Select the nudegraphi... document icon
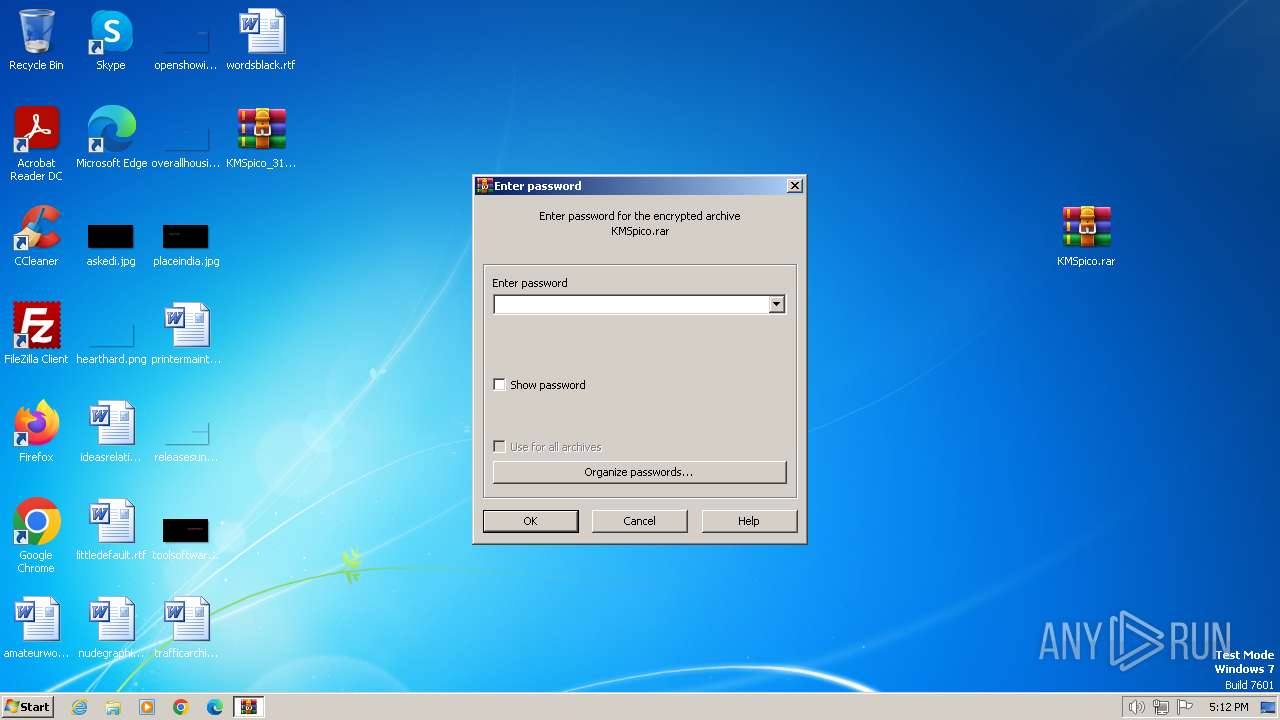The width and height of the screenshot is (1280, 720). point(111,628)
